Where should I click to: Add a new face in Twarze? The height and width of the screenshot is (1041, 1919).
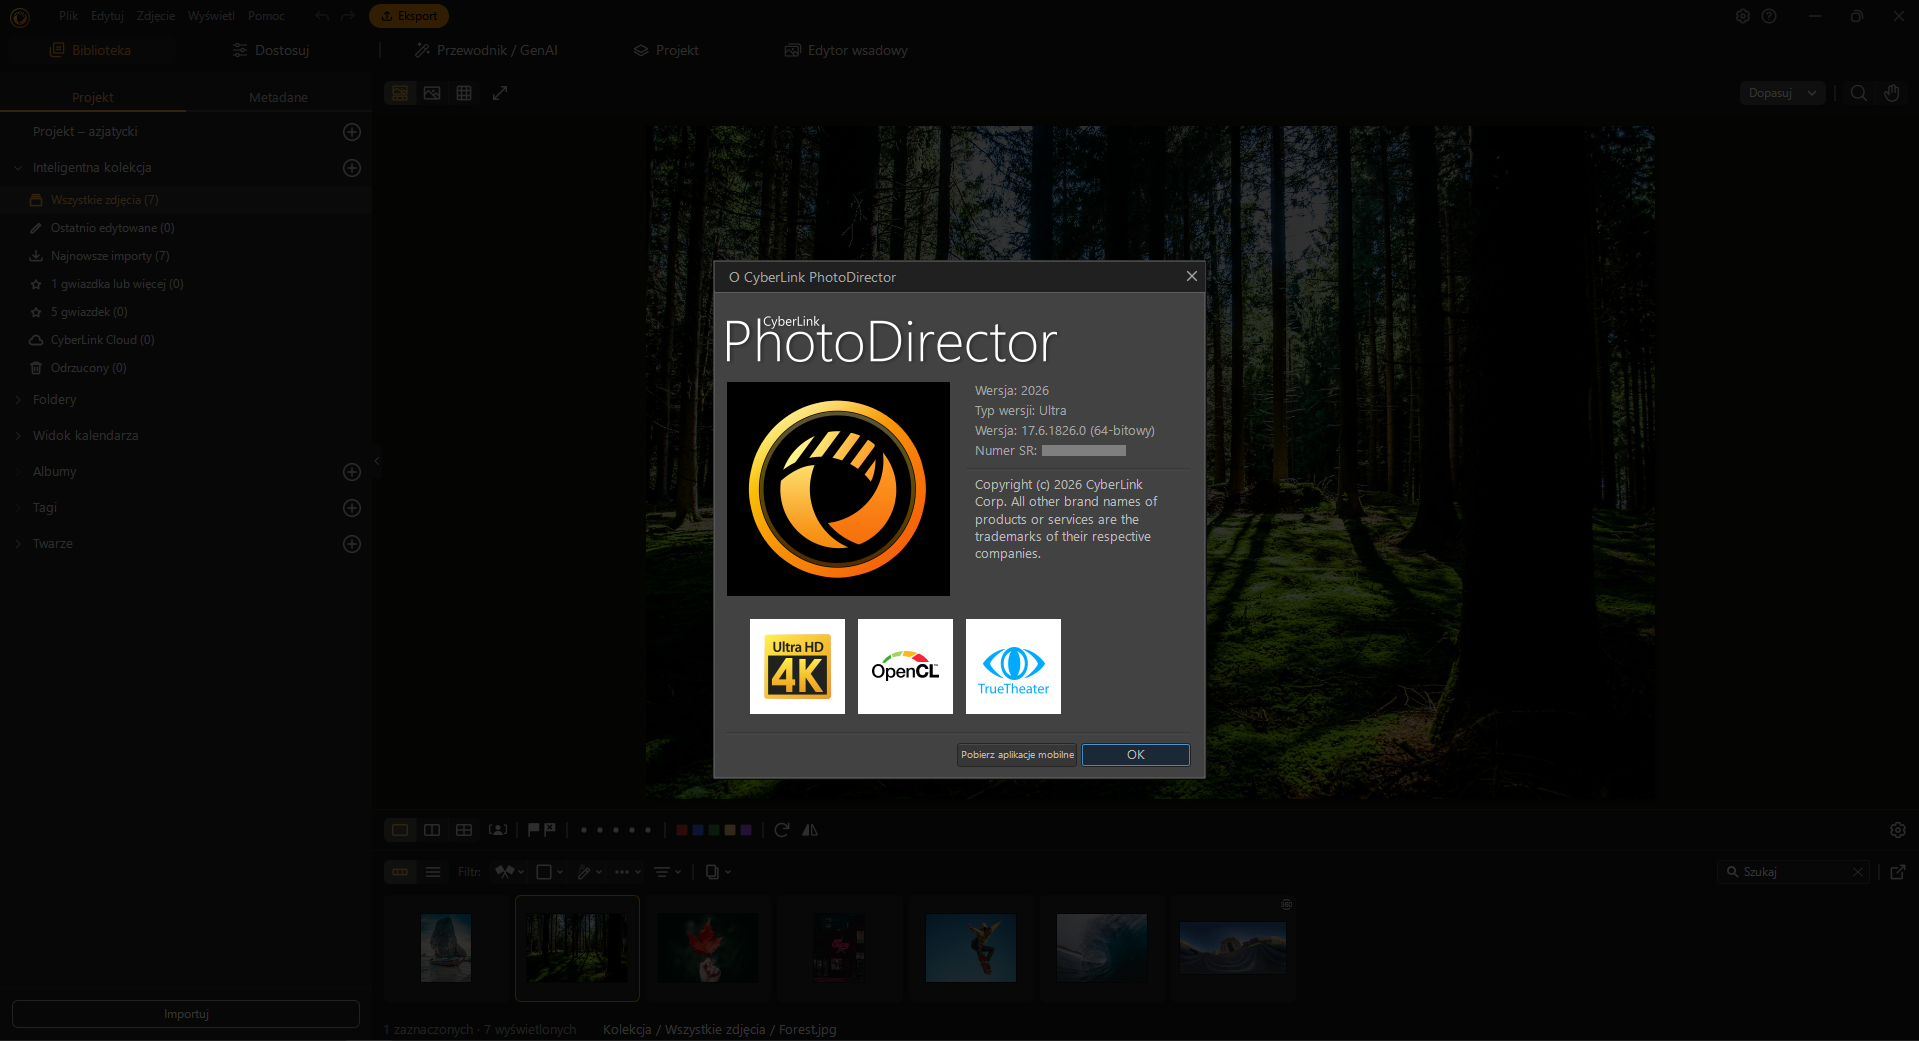point(352,544)
